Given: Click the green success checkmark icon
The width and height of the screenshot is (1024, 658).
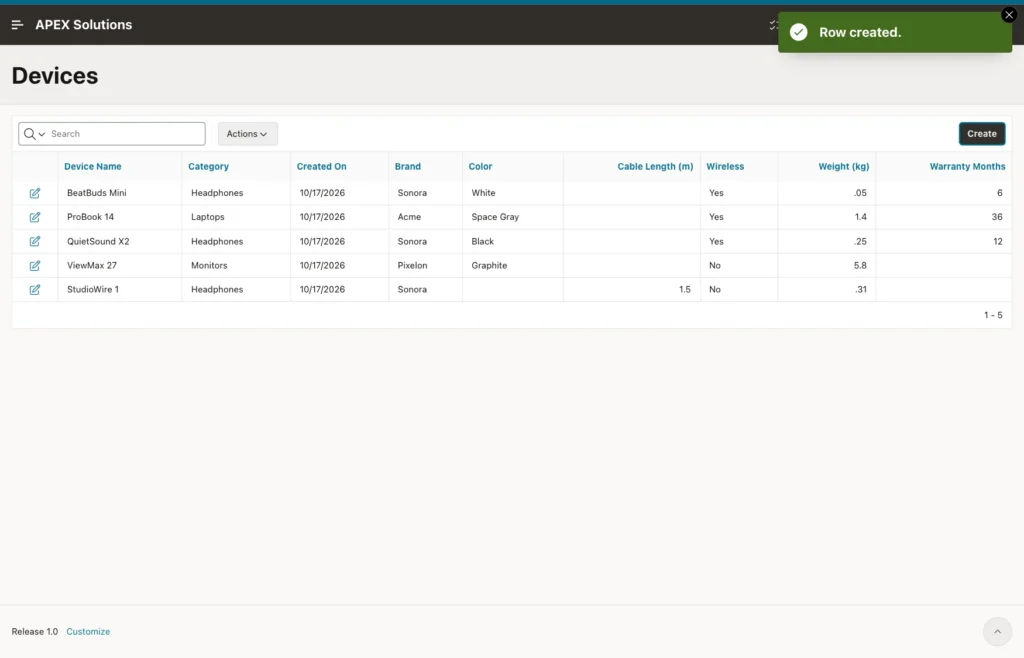Looking at the screenshot, I should (799, 32).
